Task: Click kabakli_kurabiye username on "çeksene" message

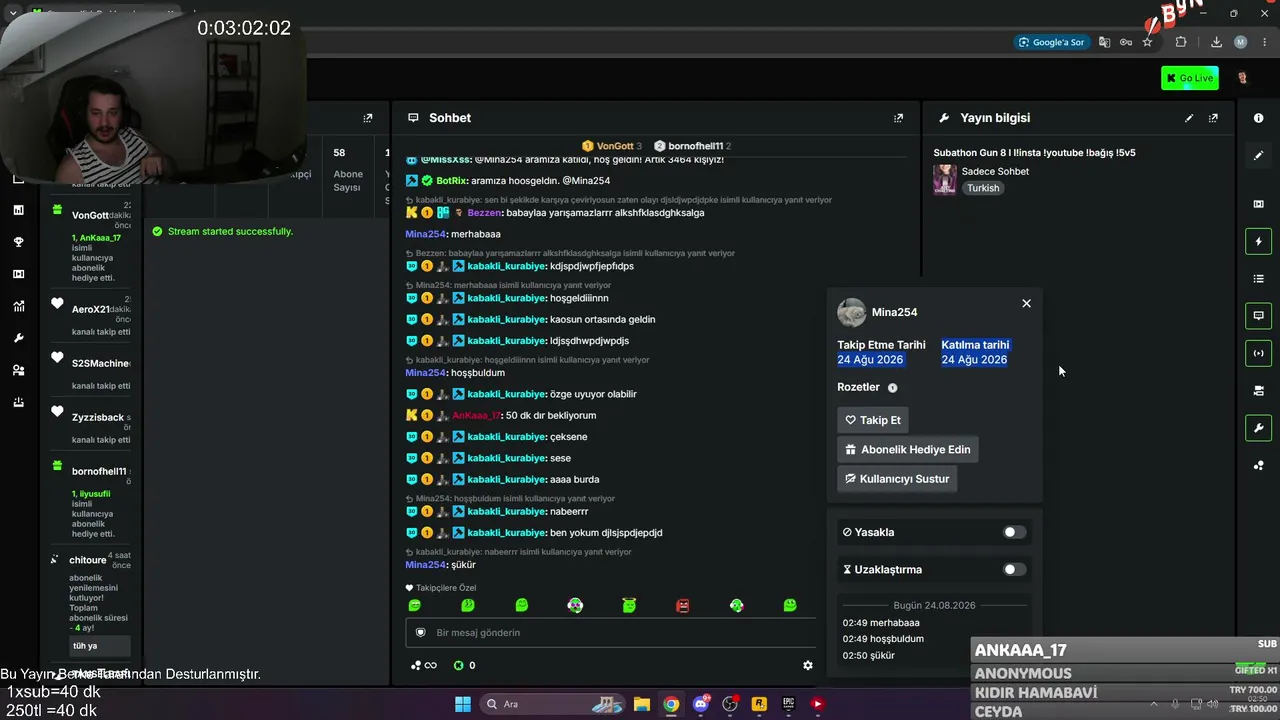Action: pyautogui.click(x=507, y=437)
